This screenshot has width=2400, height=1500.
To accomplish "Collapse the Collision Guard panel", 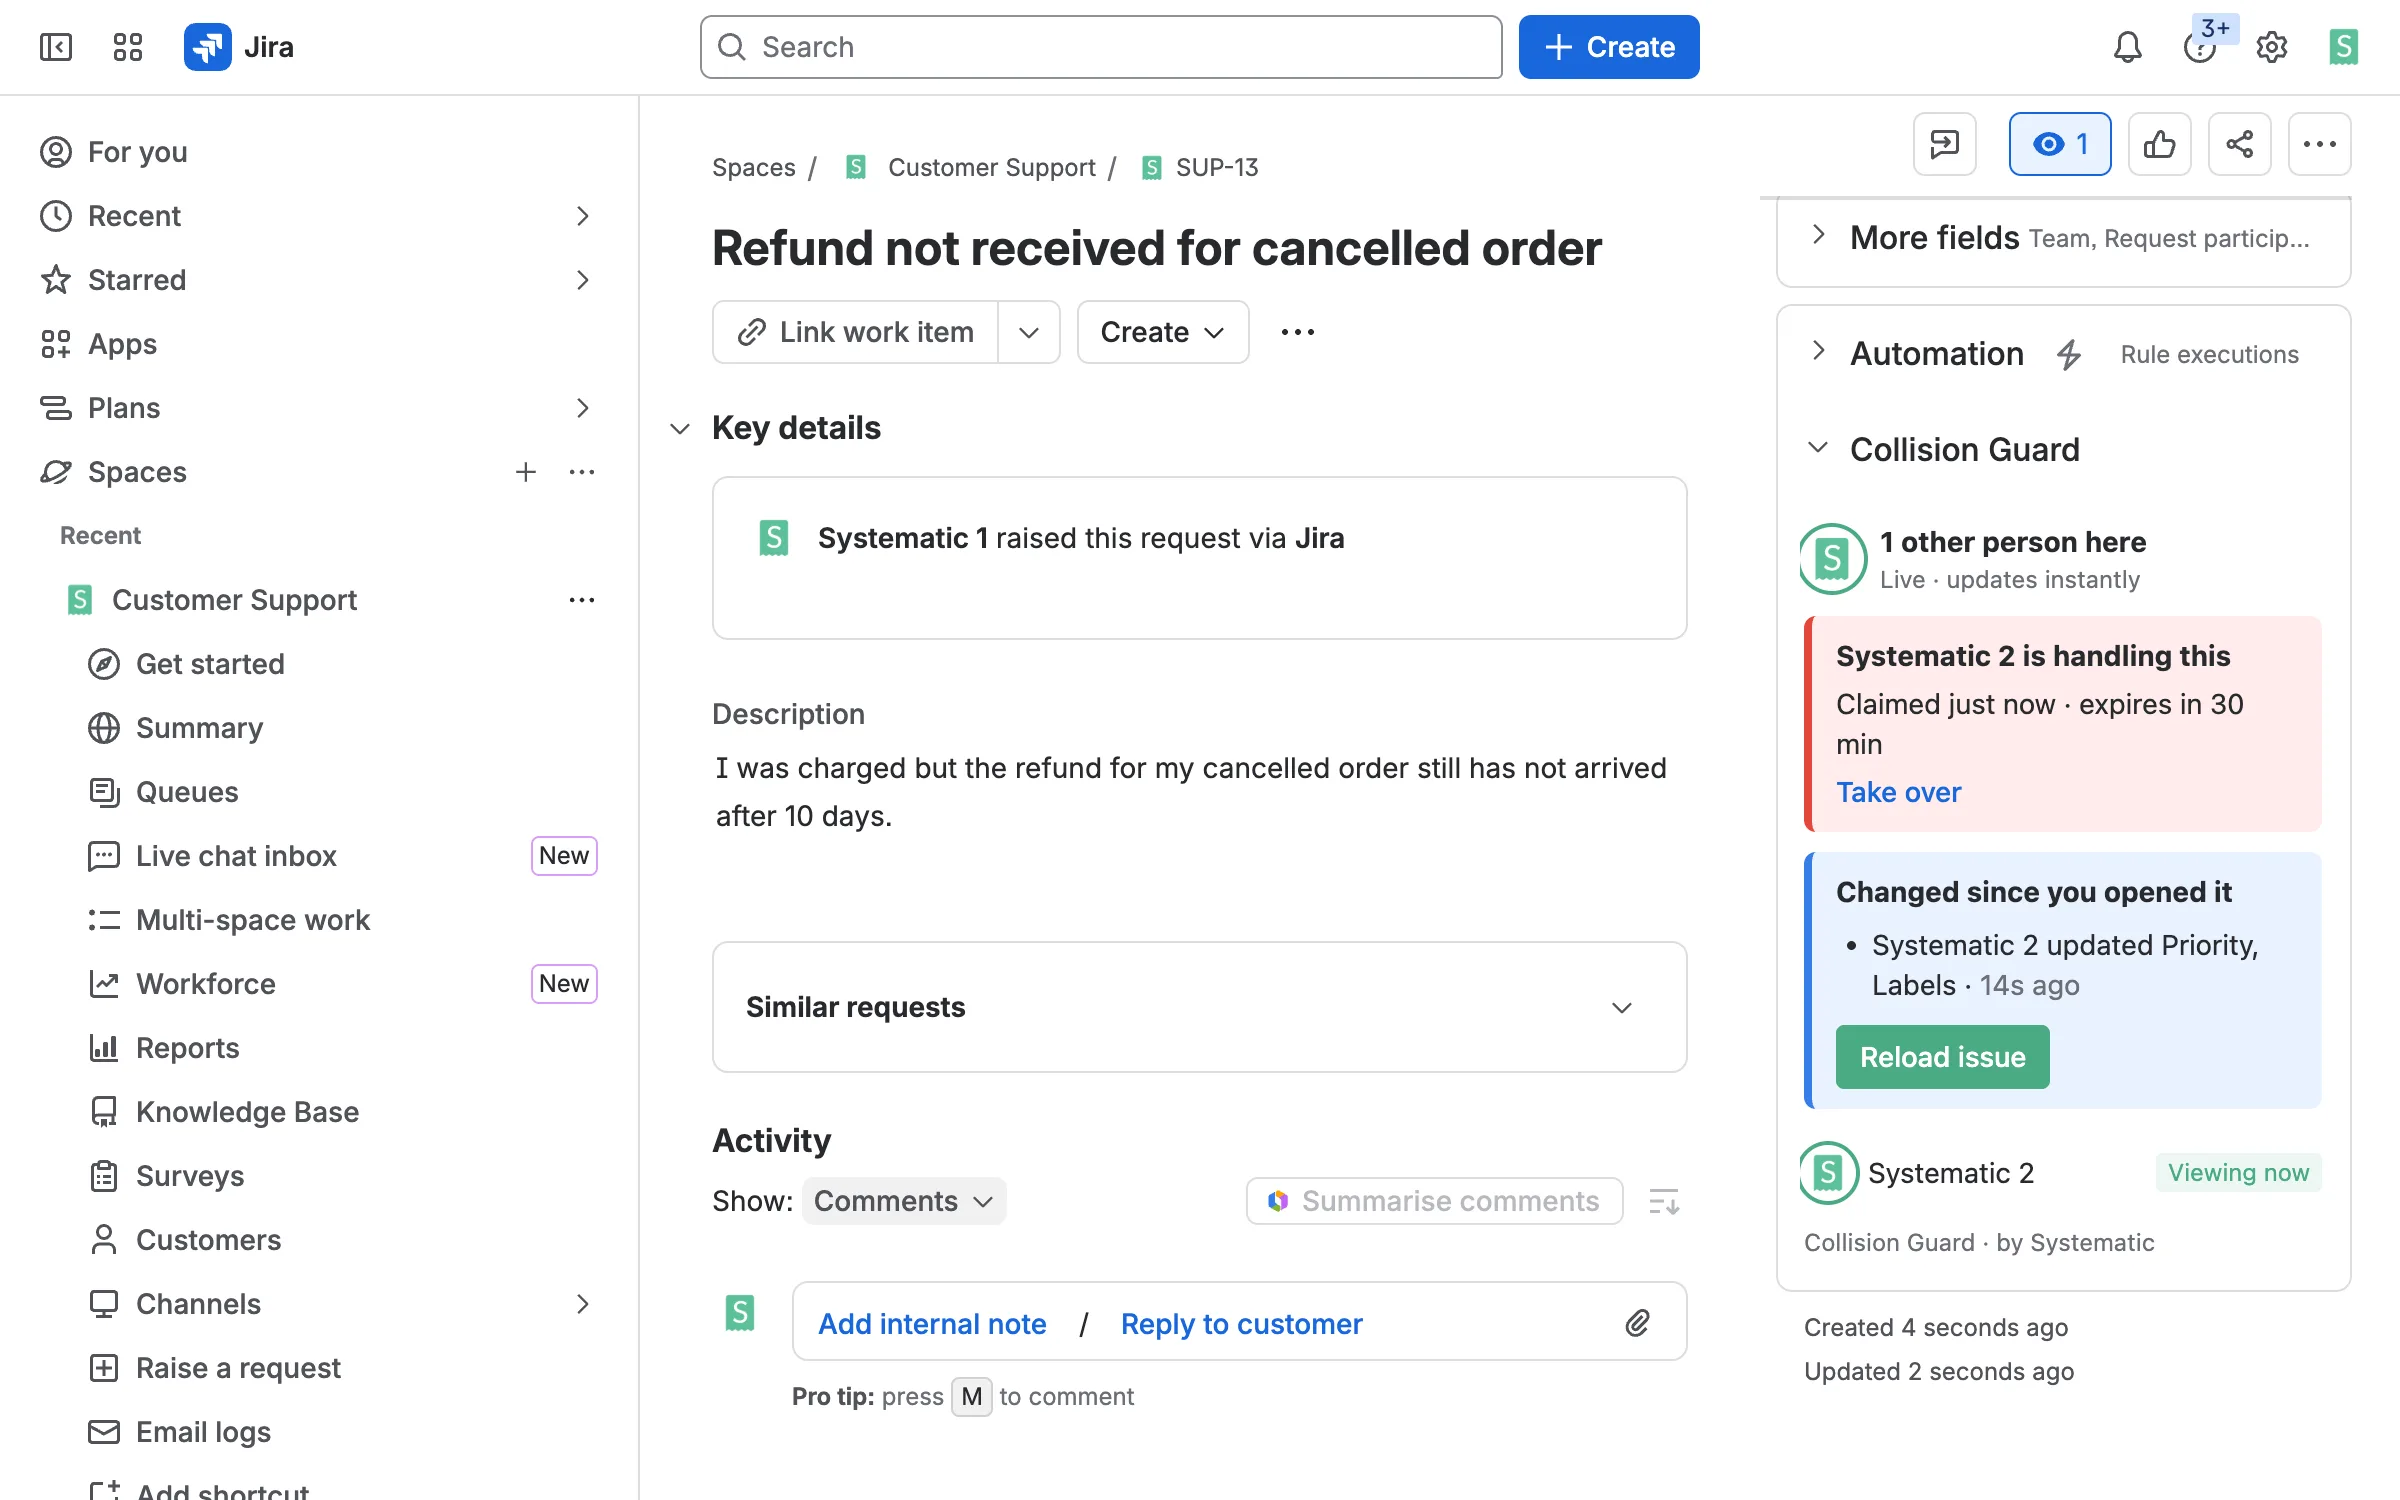I will 1819,448.
